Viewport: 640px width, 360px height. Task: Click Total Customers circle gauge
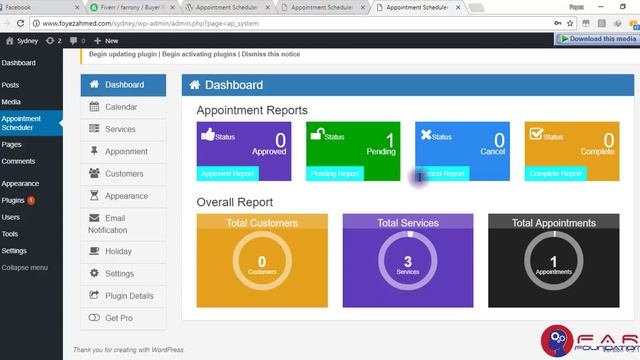(x=262, y=261)
